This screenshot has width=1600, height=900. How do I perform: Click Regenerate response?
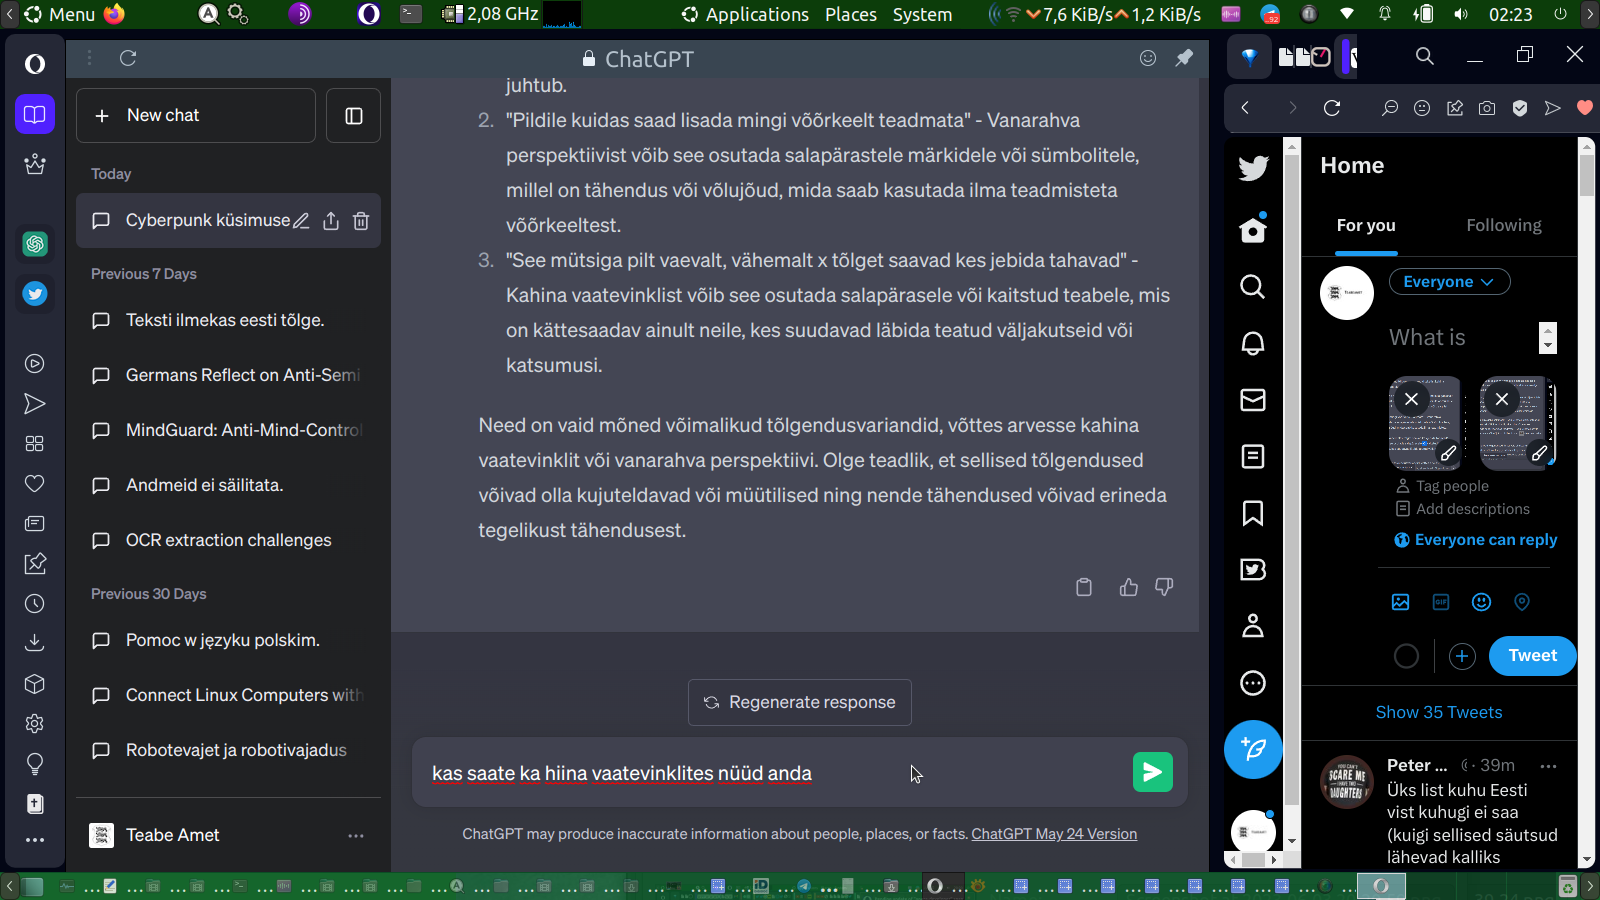coord(800,702)
